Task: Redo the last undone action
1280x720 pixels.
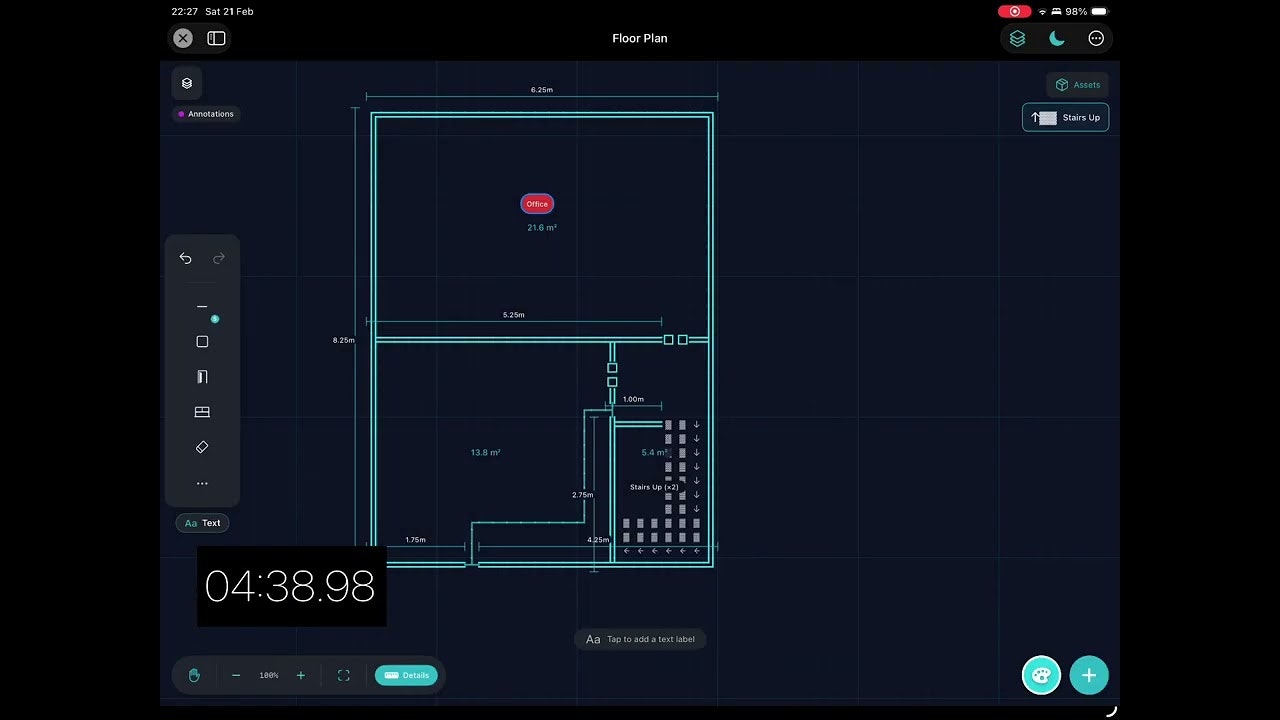Action: click(219, 258)
